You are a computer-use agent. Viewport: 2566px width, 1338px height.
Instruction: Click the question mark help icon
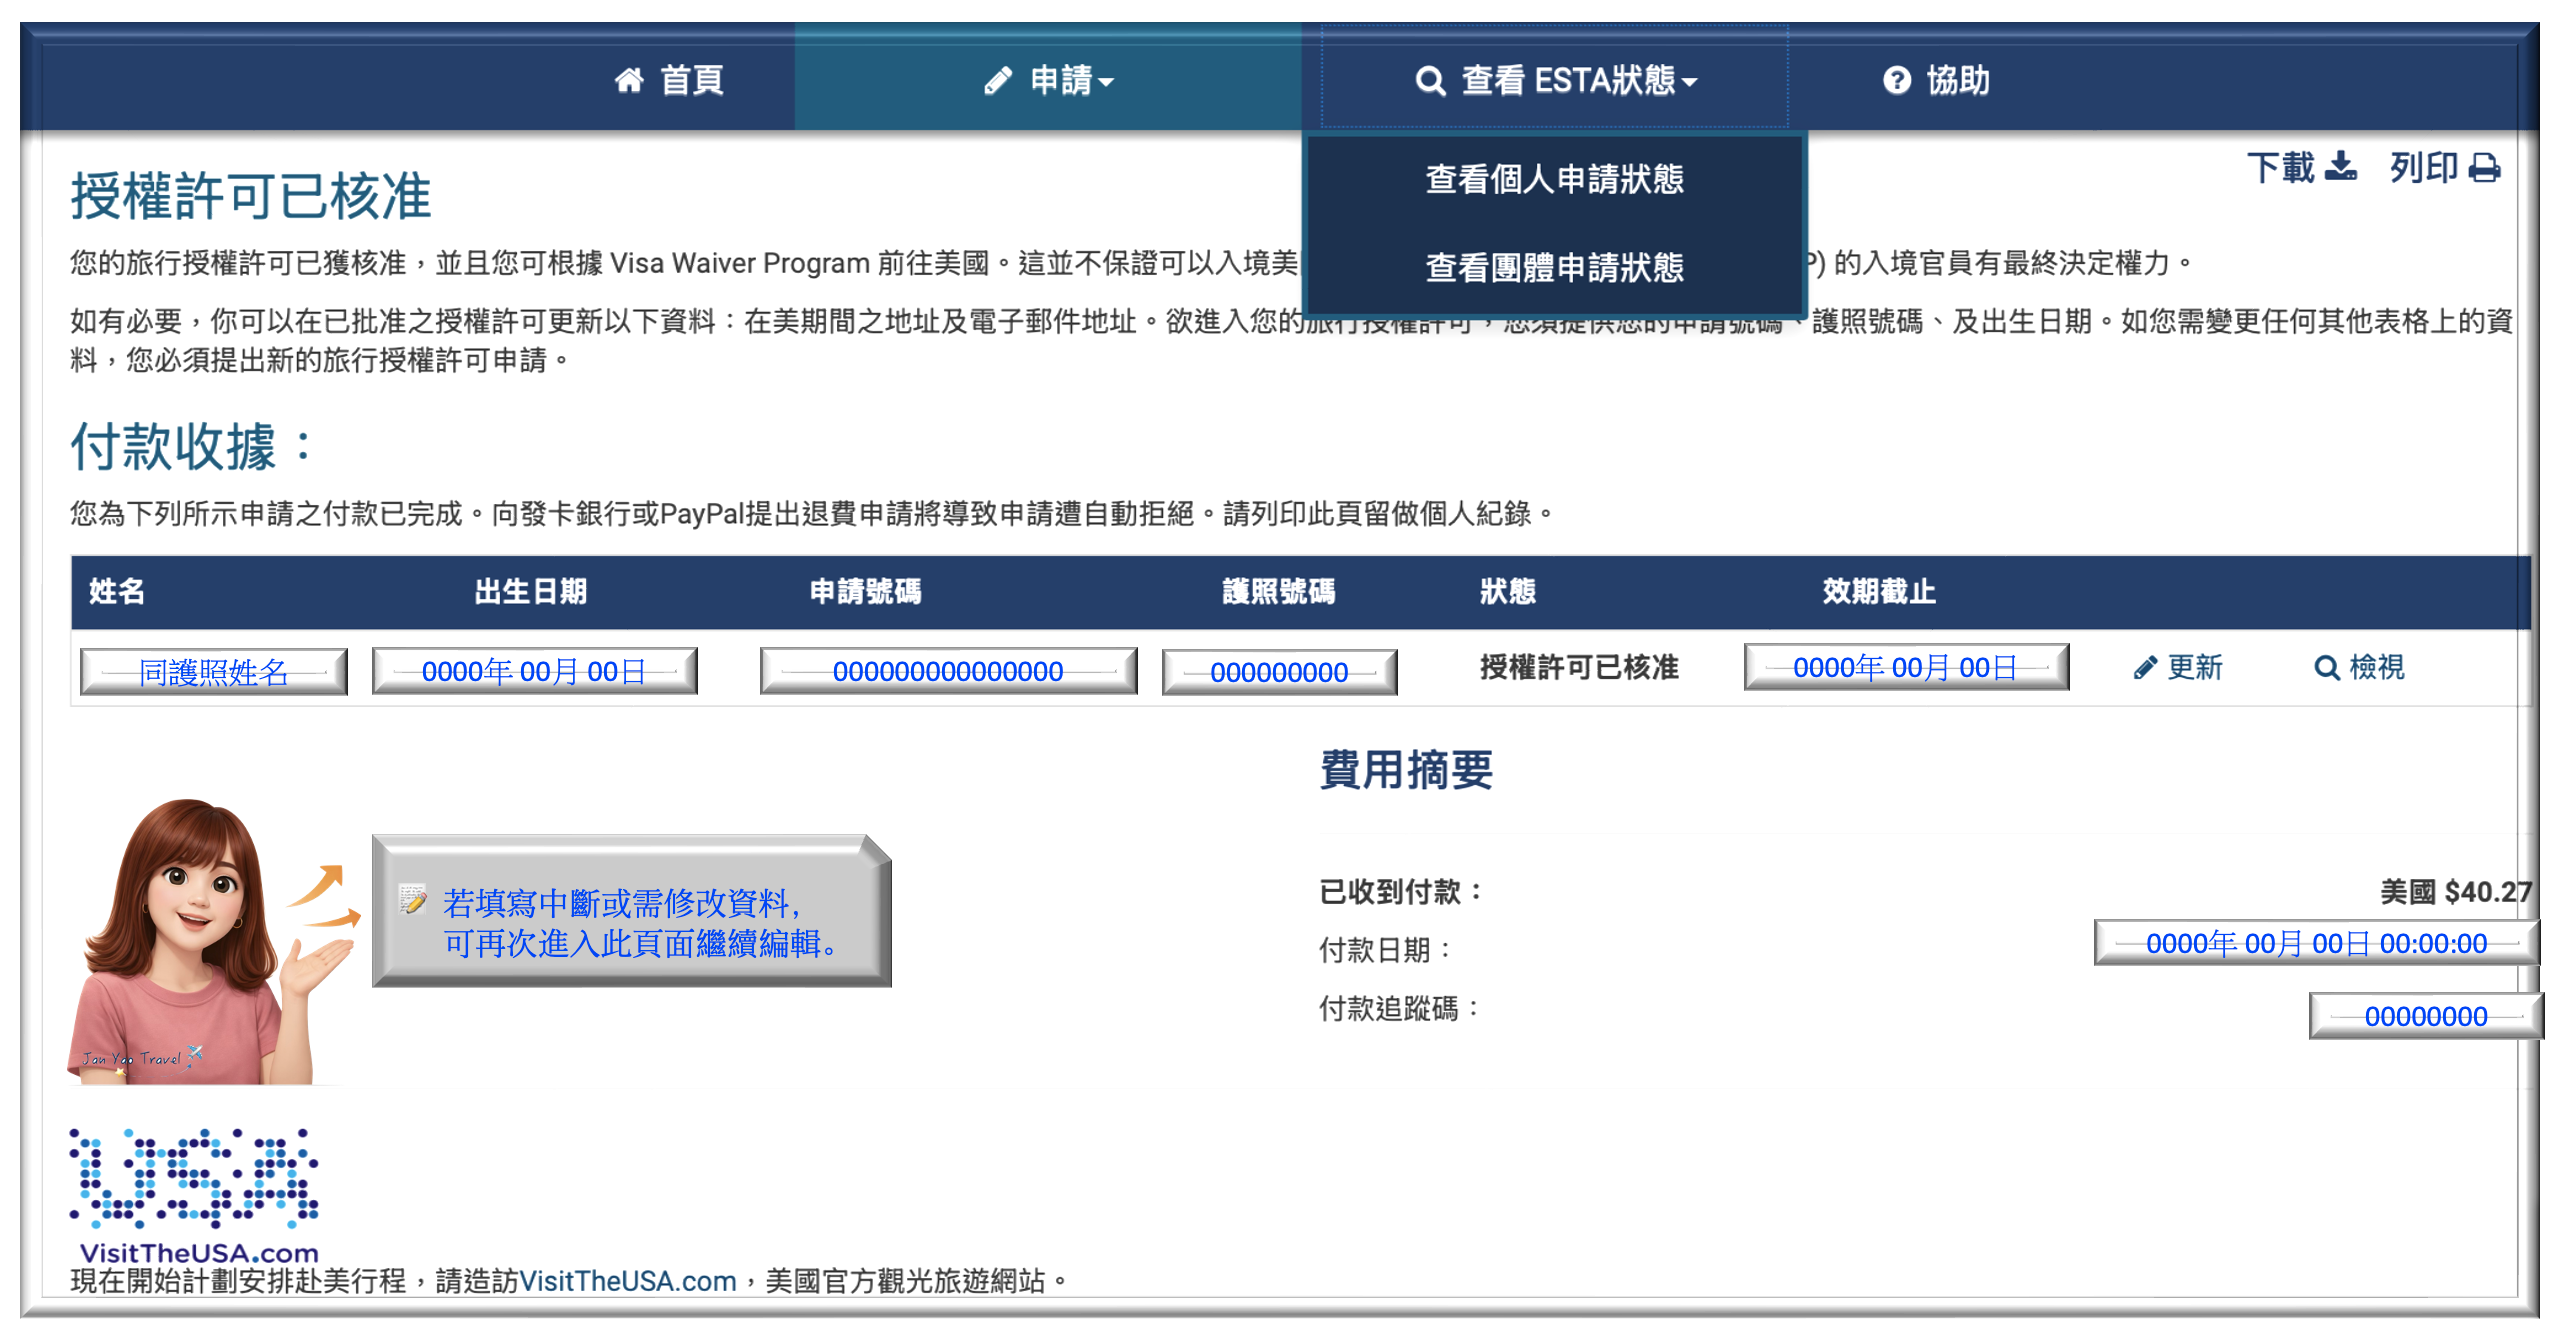pyautogui.click(x=1896, y=80)
